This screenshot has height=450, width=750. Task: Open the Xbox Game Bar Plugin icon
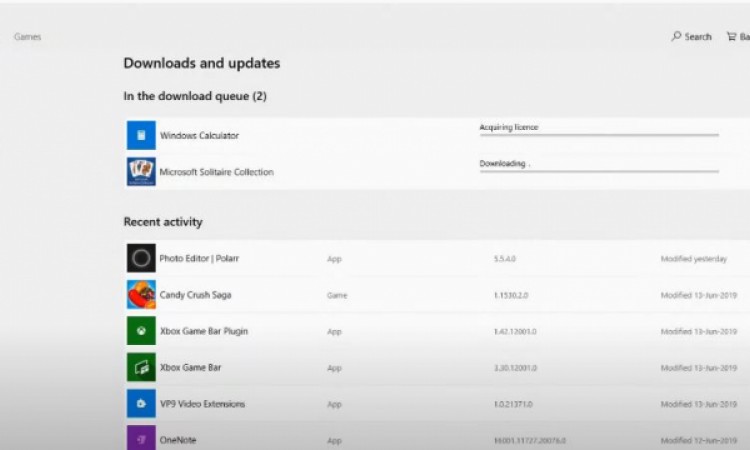click(x=141, y=331)
